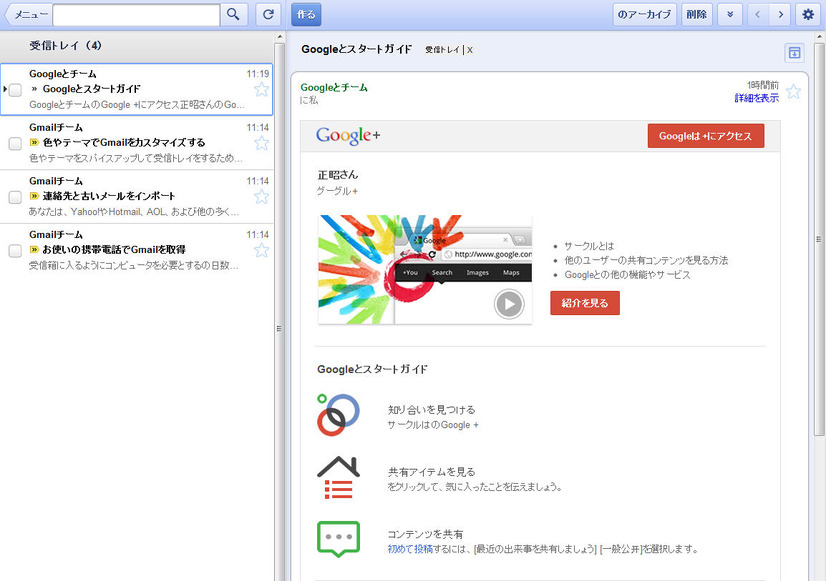
Task: Click sender name Googleとチーム in reading pane
Action: (x=334, y=87)
